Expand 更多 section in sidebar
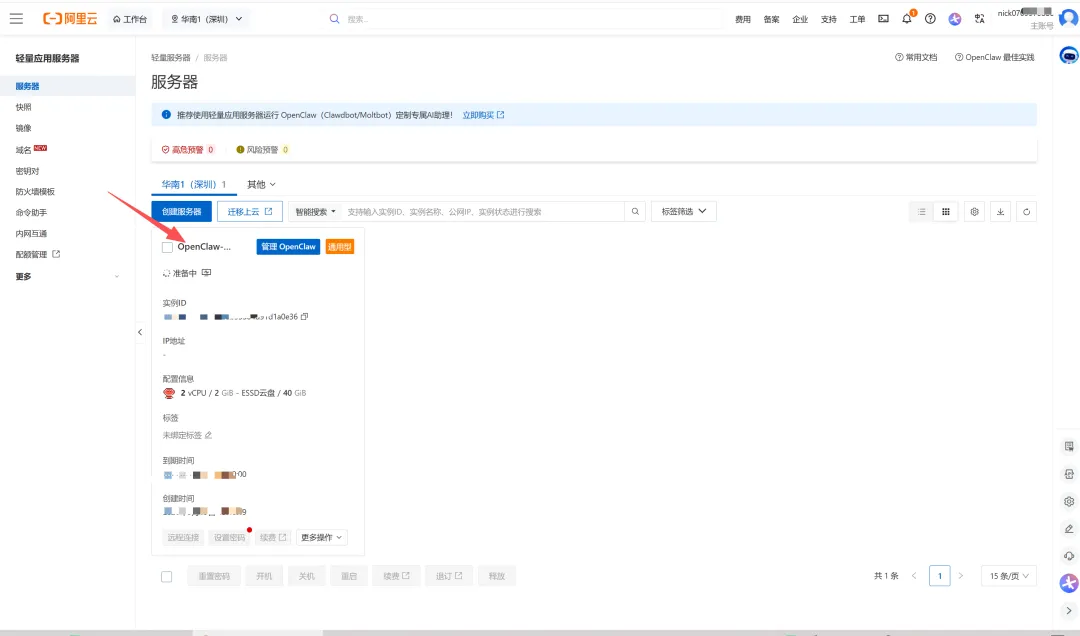Image resolution: width=1080 pixels, height=636 pixels. (x=68, y=276)
